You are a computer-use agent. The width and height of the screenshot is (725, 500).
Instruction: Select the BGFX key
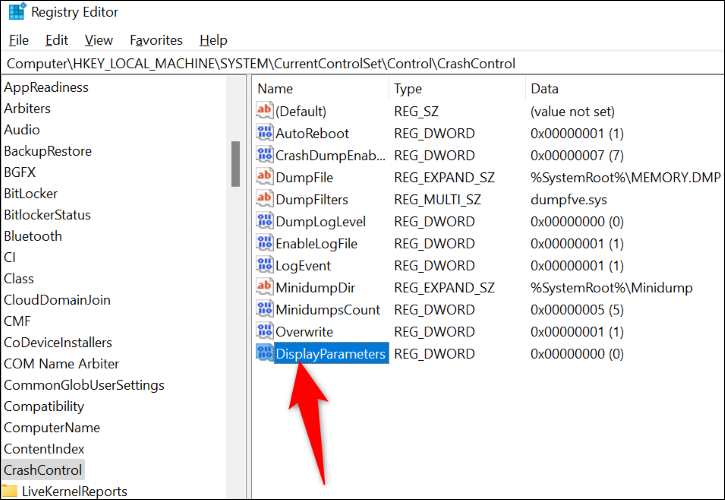[19, 172]
